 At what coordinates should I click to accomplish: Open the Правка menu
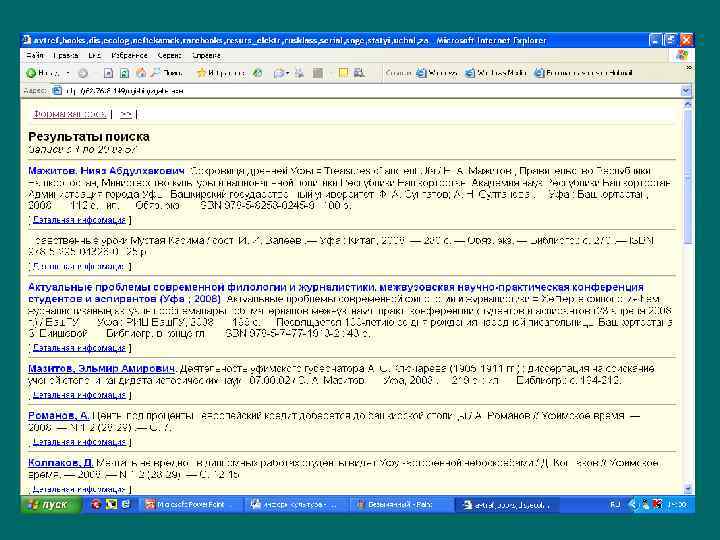(66, 56)
